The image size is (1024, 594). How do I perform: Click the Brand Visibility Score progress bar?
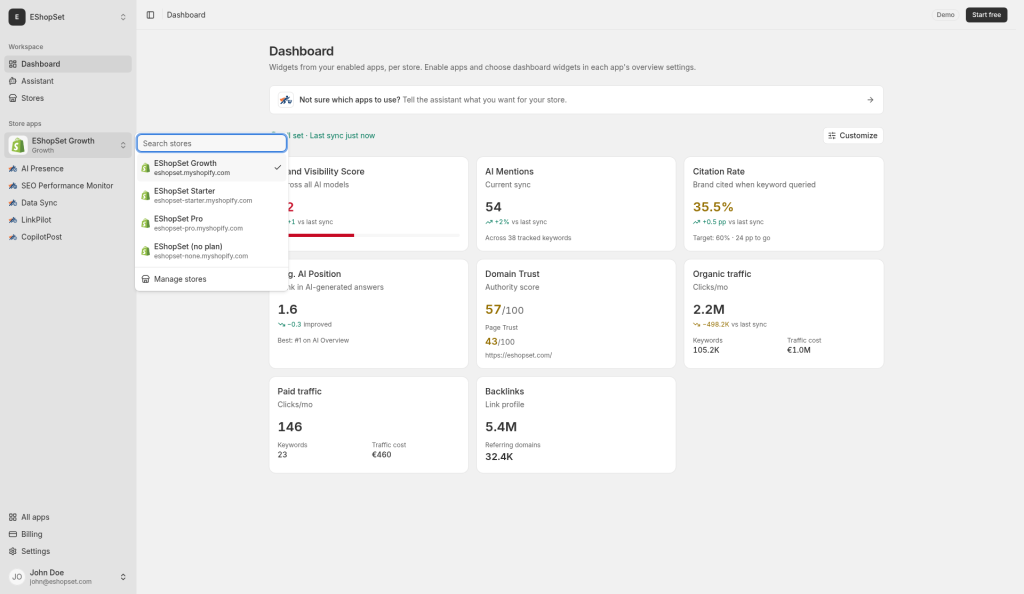tap(373, 235)
